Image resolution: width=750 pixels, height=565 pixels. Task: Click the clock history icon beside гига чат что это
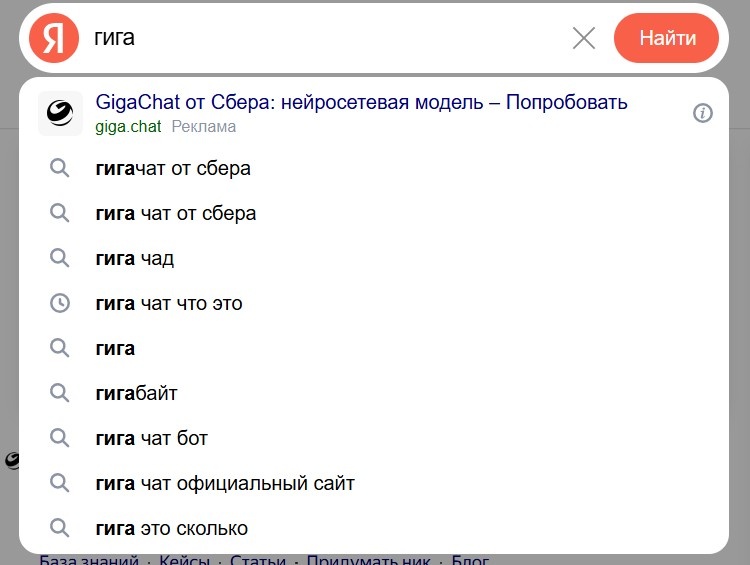click(60, 303)
